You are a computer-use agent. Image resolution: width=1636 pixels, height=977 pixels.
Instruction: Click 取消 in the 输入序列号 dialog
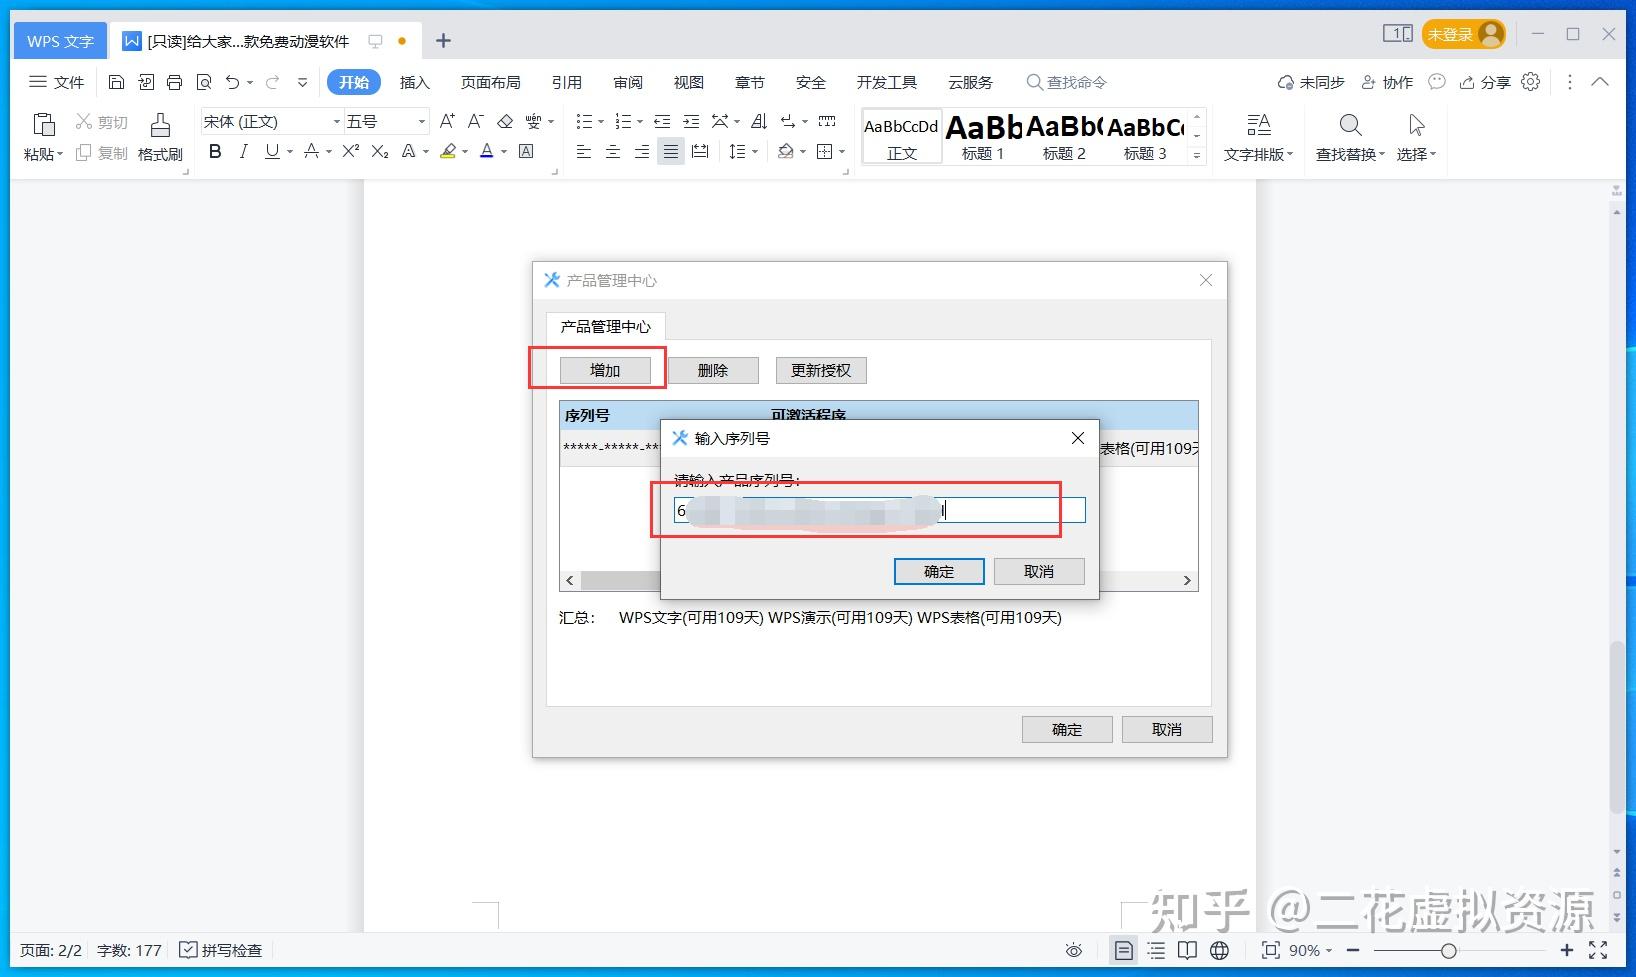(x=1039, y=571)
